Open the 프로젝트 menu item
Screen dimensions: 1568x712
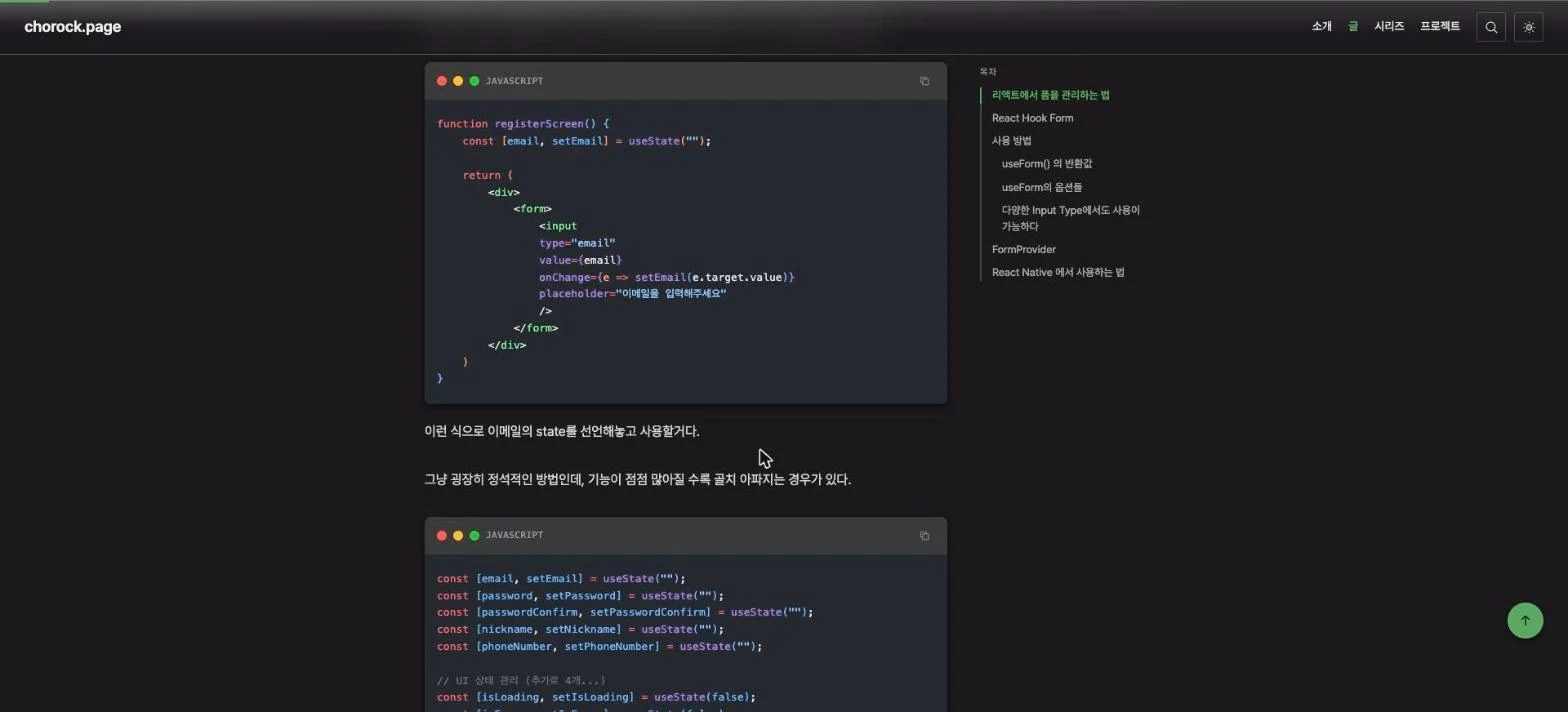(x=1440, y=27)
